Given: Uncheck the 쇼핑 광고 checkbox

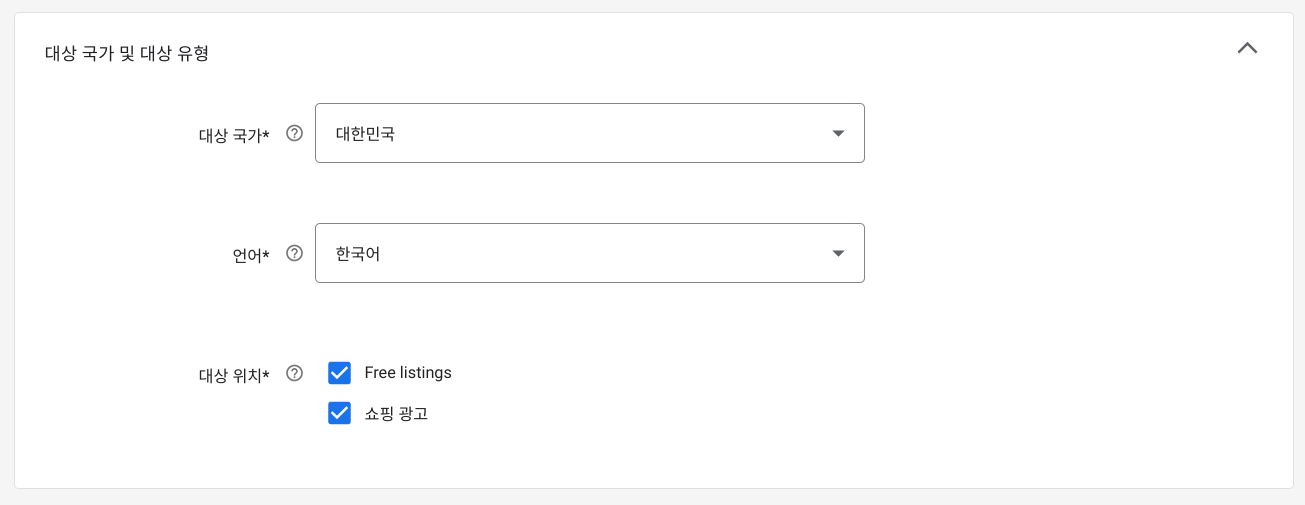Looking at the screenshot, I should (x=340, y=413).
